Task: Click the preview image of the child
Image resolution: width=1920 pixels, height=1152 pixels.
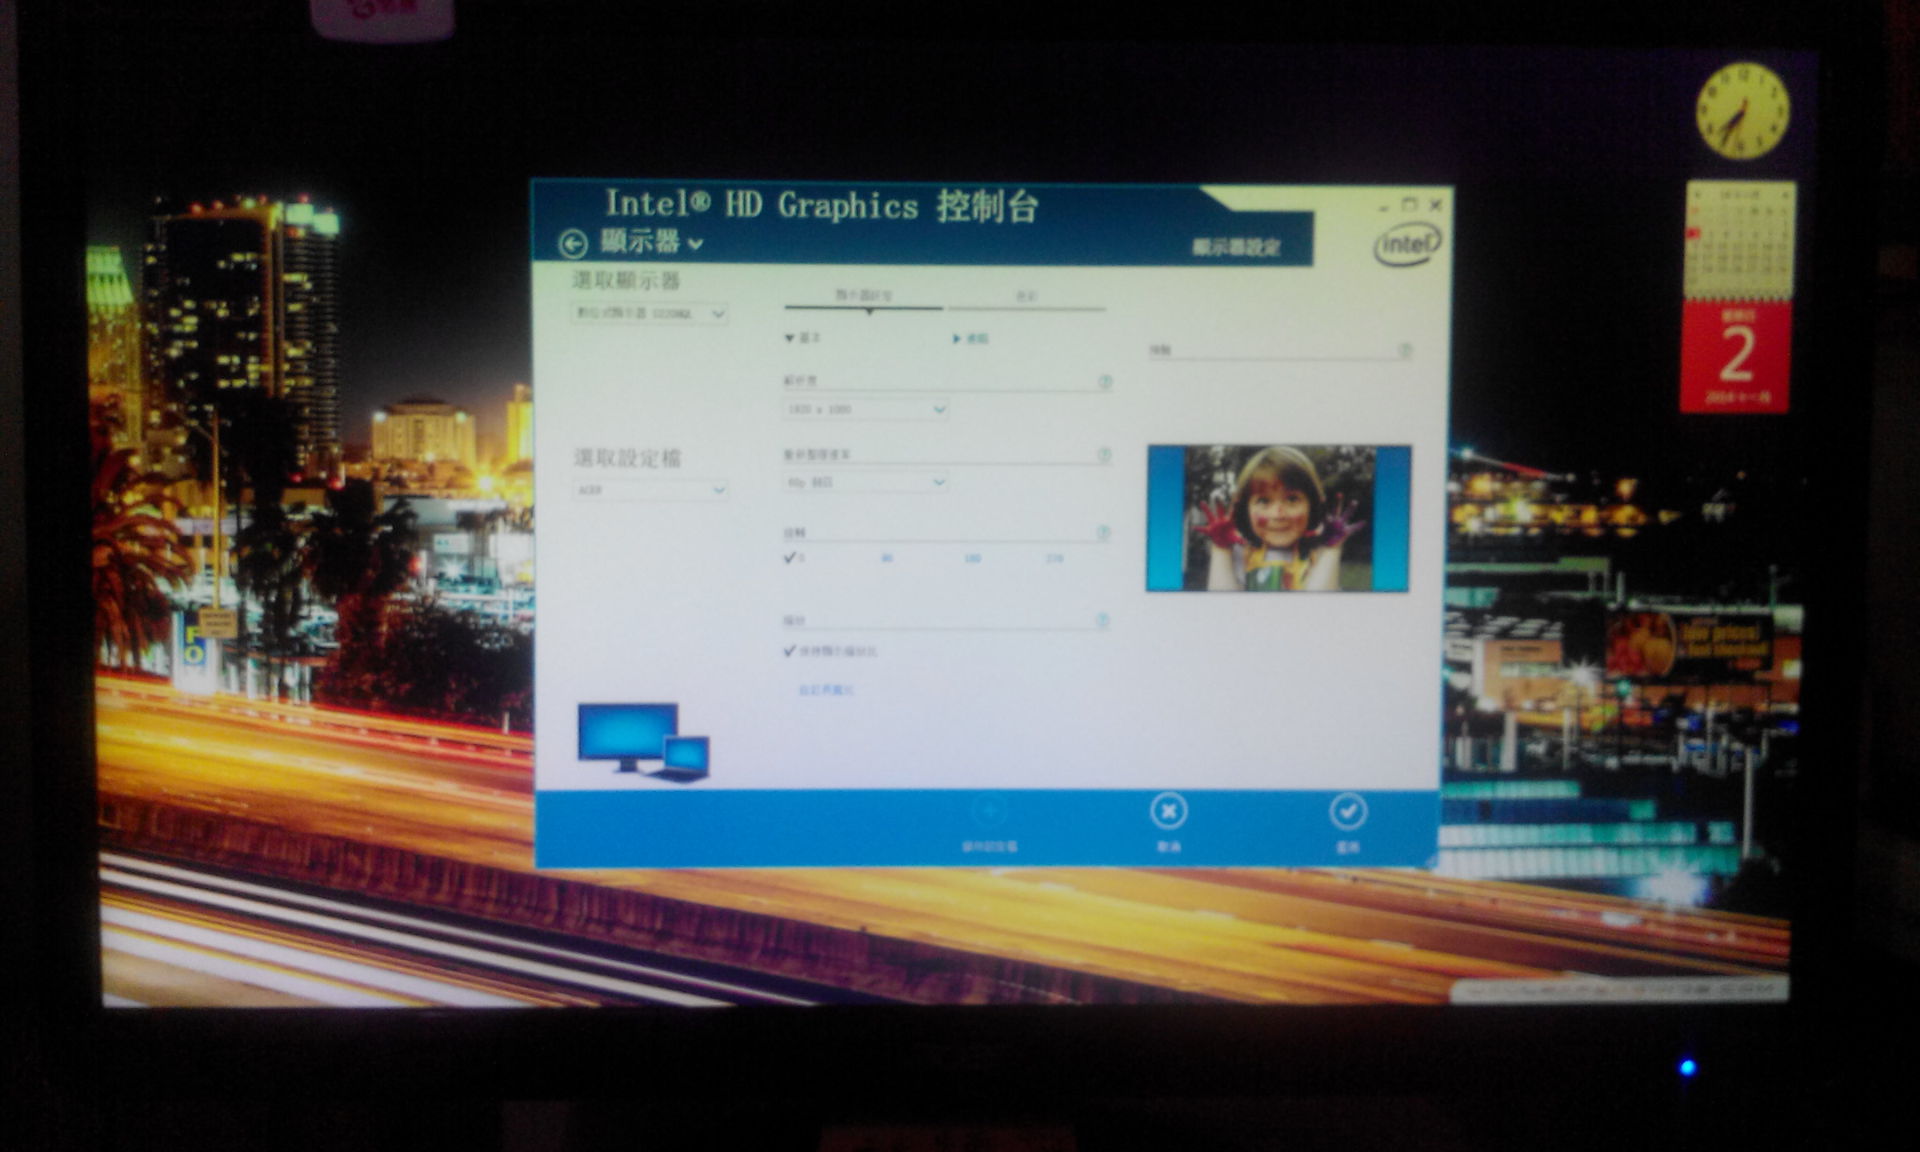Action: [x=1278, y=518]
